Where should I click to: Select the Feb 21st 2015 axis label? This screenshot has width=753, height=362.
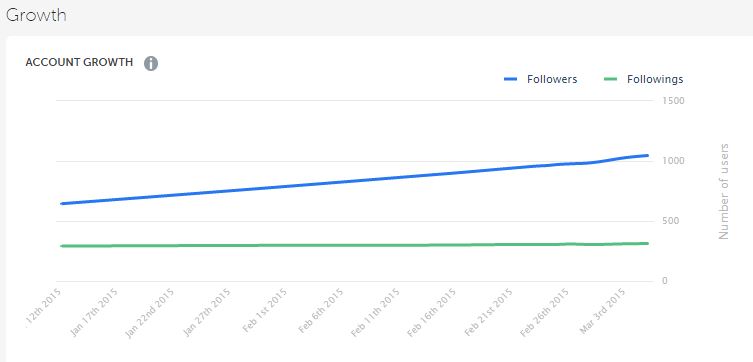click(488, 312)
